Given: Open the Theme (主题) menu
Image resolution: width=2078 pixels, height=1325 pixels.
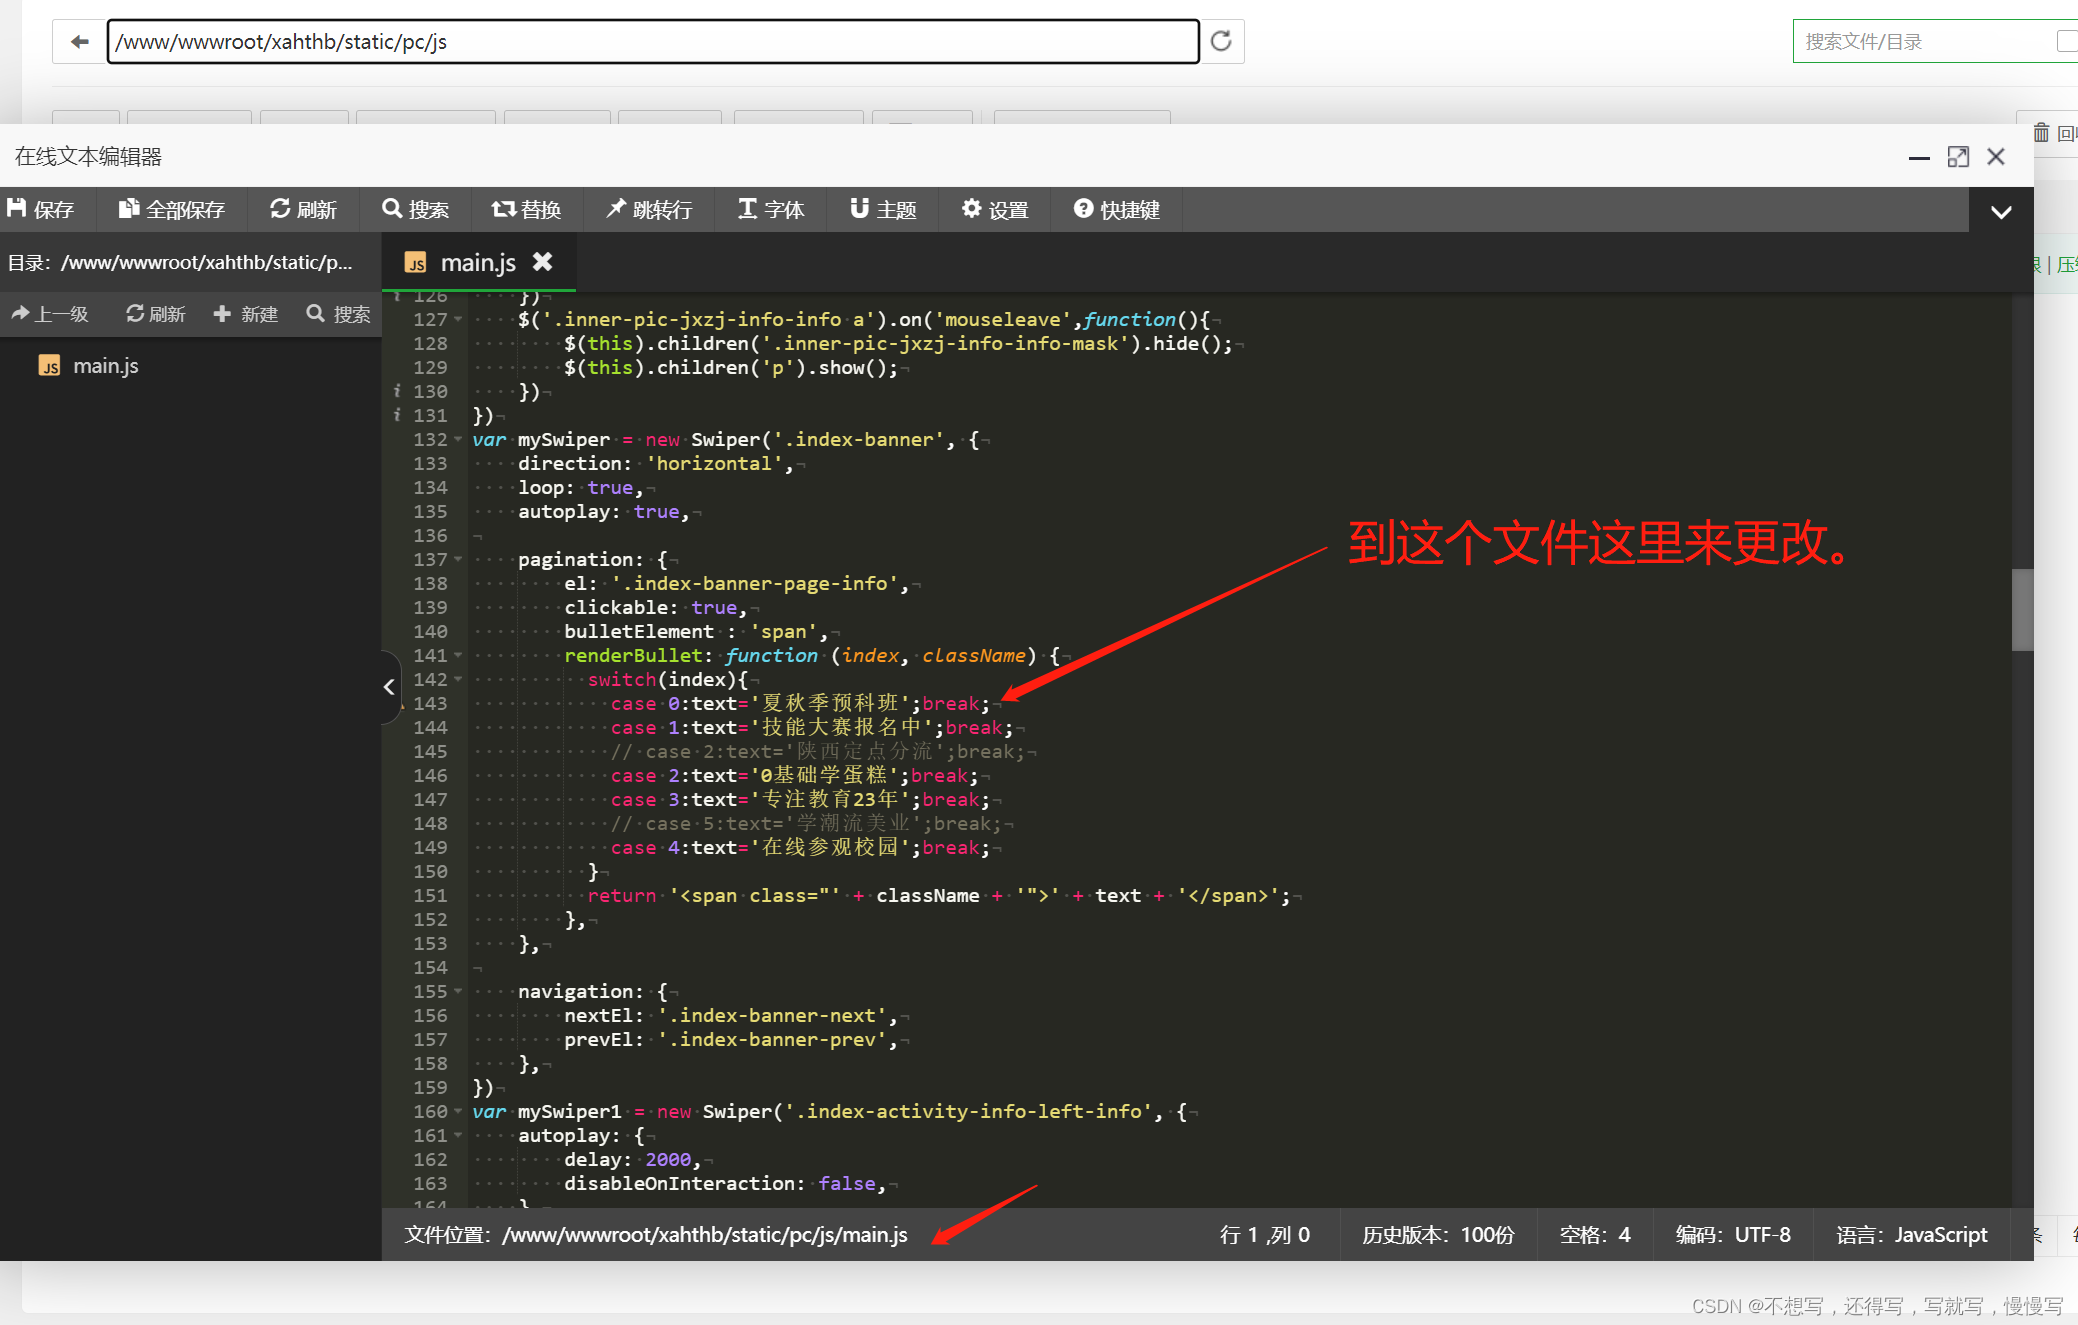Looking at the screenshot, I should pyautogui.click(x=883, y=209).
